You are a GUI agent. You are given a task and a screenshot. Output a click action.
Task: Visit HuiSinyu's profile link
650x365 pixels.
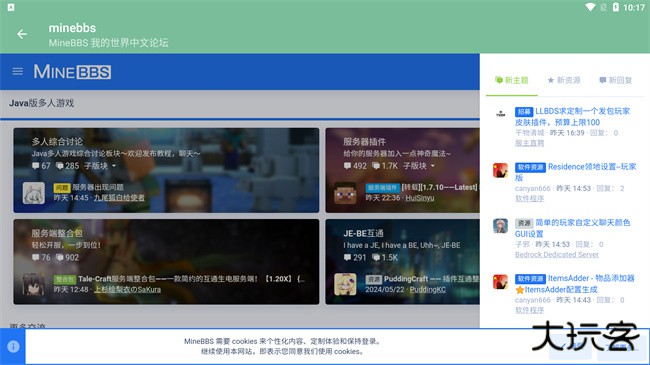coord(420,198)
